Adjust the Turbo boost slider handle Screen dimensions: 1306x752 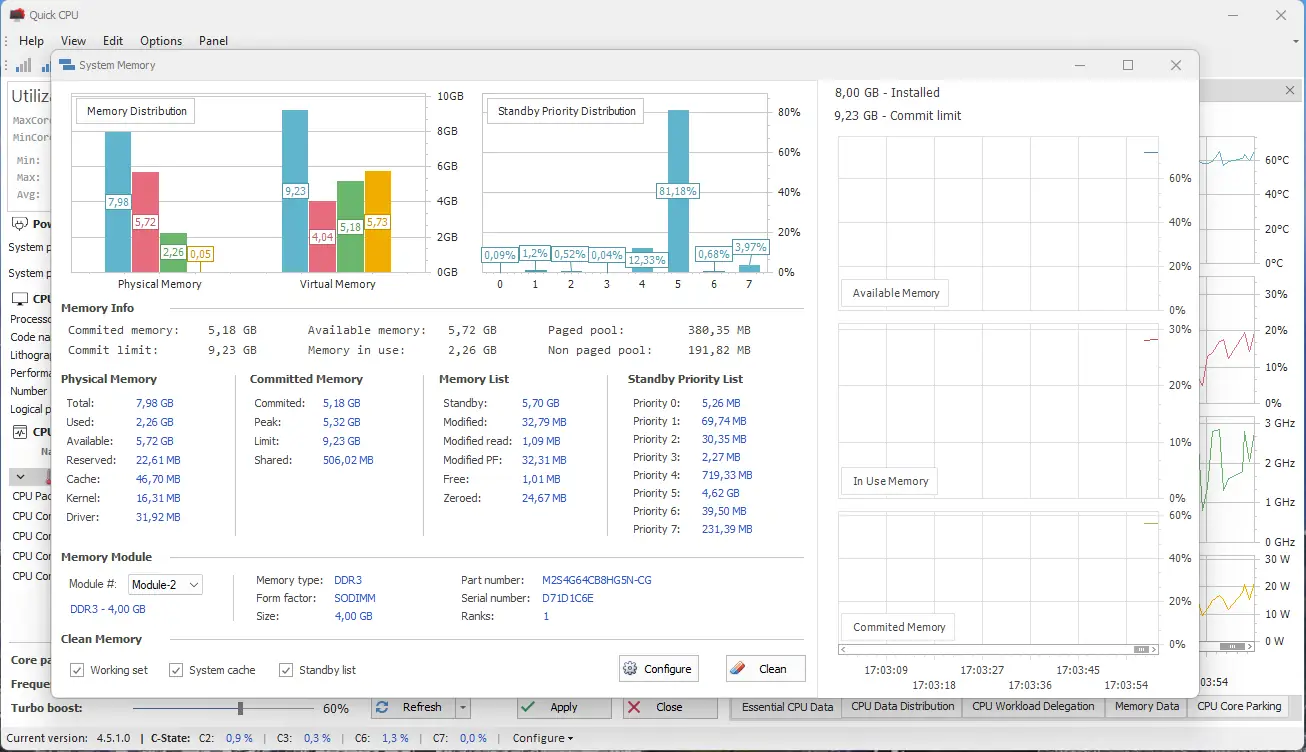(240, 708)
